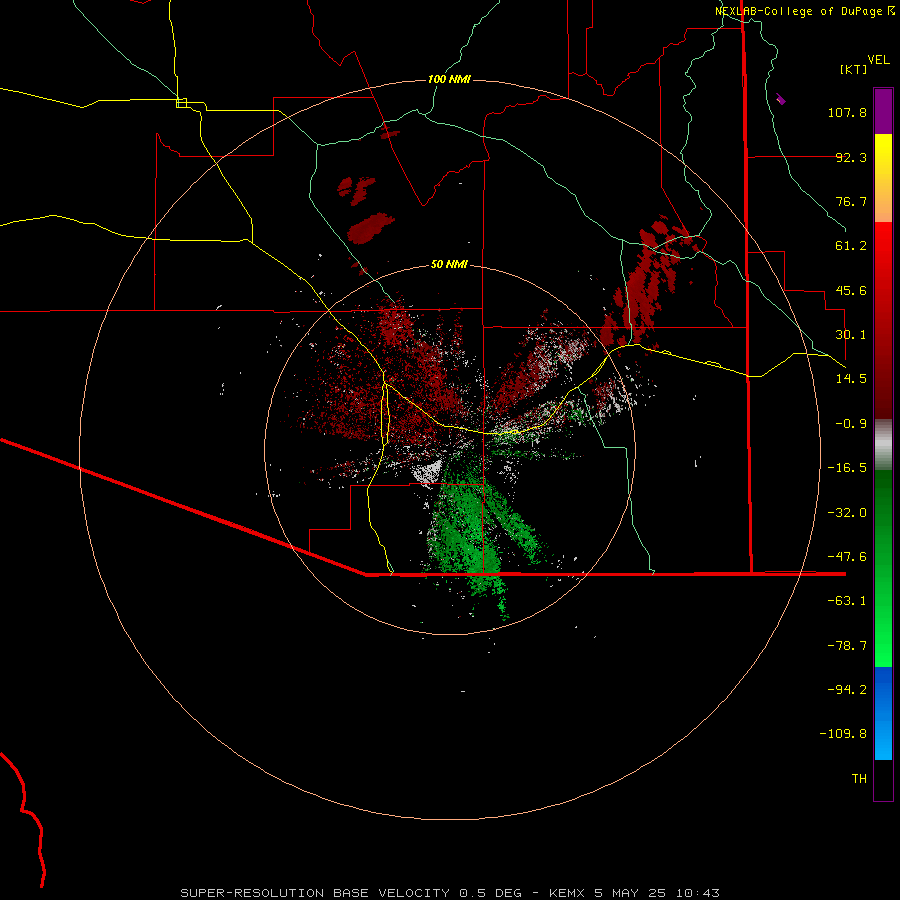Pick the blue segment of the color bar
900x900 pixels.
883,713
